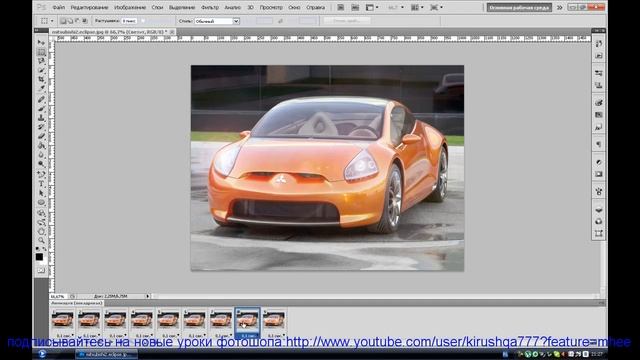The image size is (640, 360).
Task: Select the Dodge tool
Action: point(41,164)
